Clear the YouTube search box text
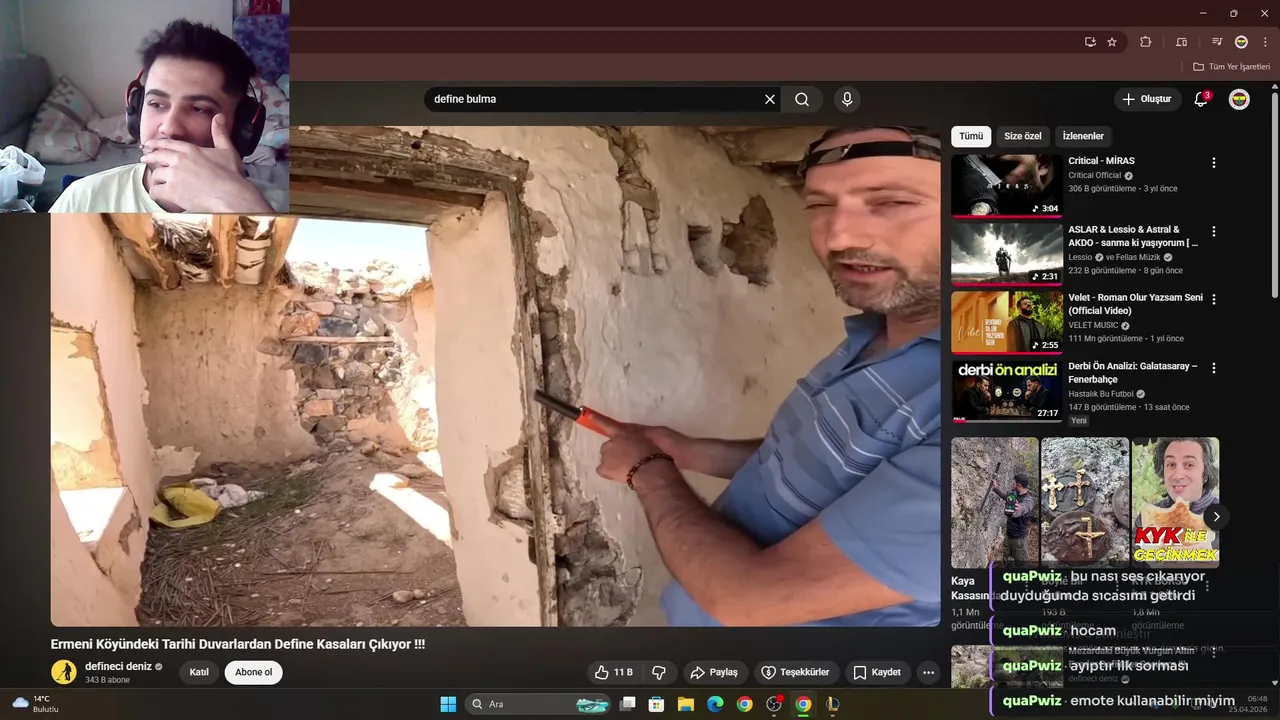 (x=770, y=99)
